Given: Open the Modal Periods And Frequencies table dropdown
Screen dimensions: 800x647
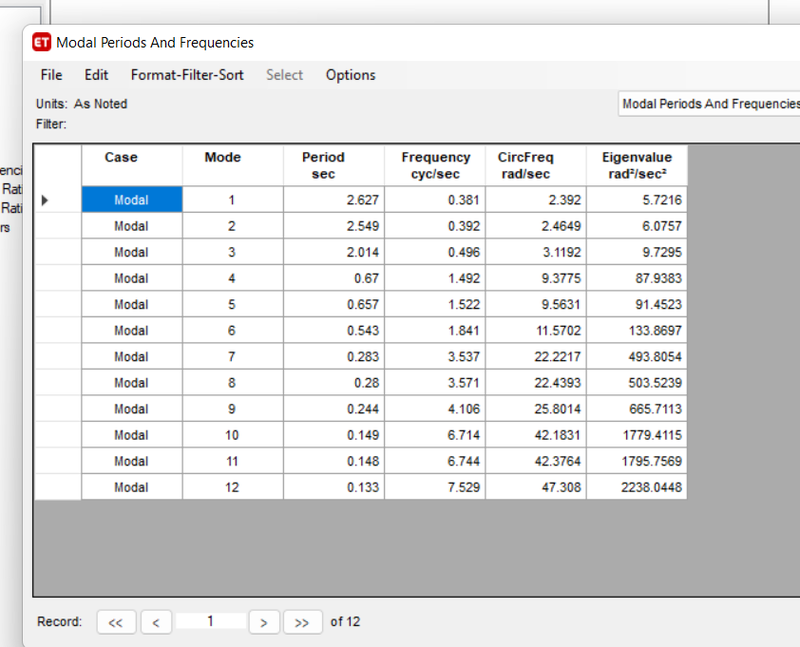Looking at the screenshot, I should point(709,104).
